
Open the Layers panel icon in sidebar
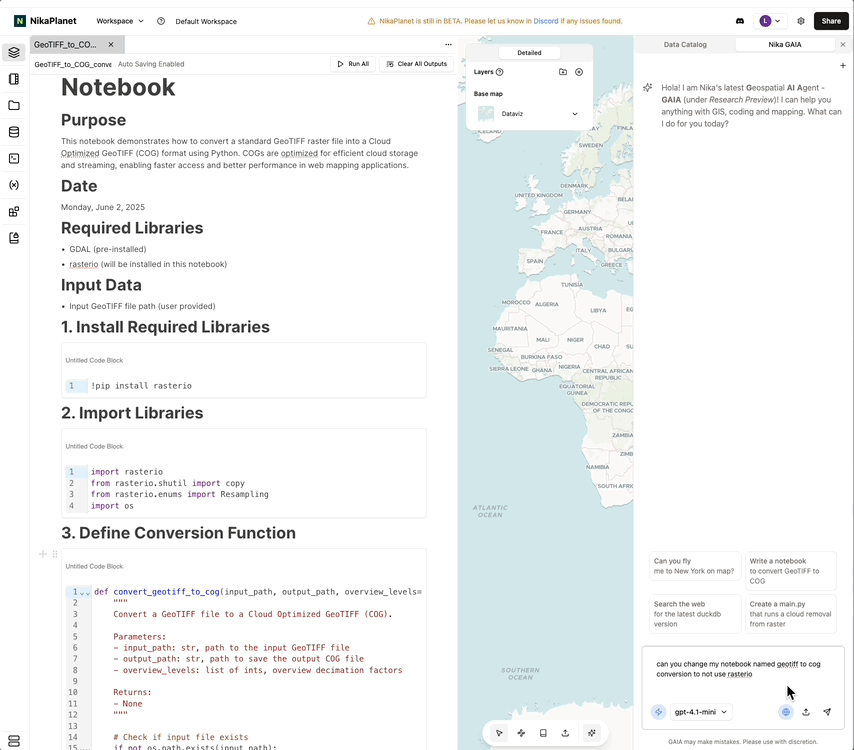14,52
